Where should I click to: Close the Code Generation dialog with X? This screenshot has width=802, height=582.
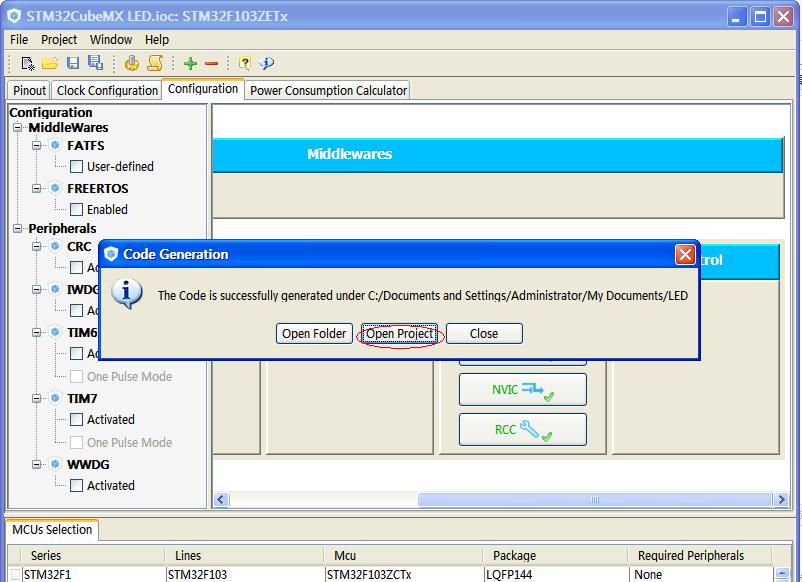[x=685, y=254]
